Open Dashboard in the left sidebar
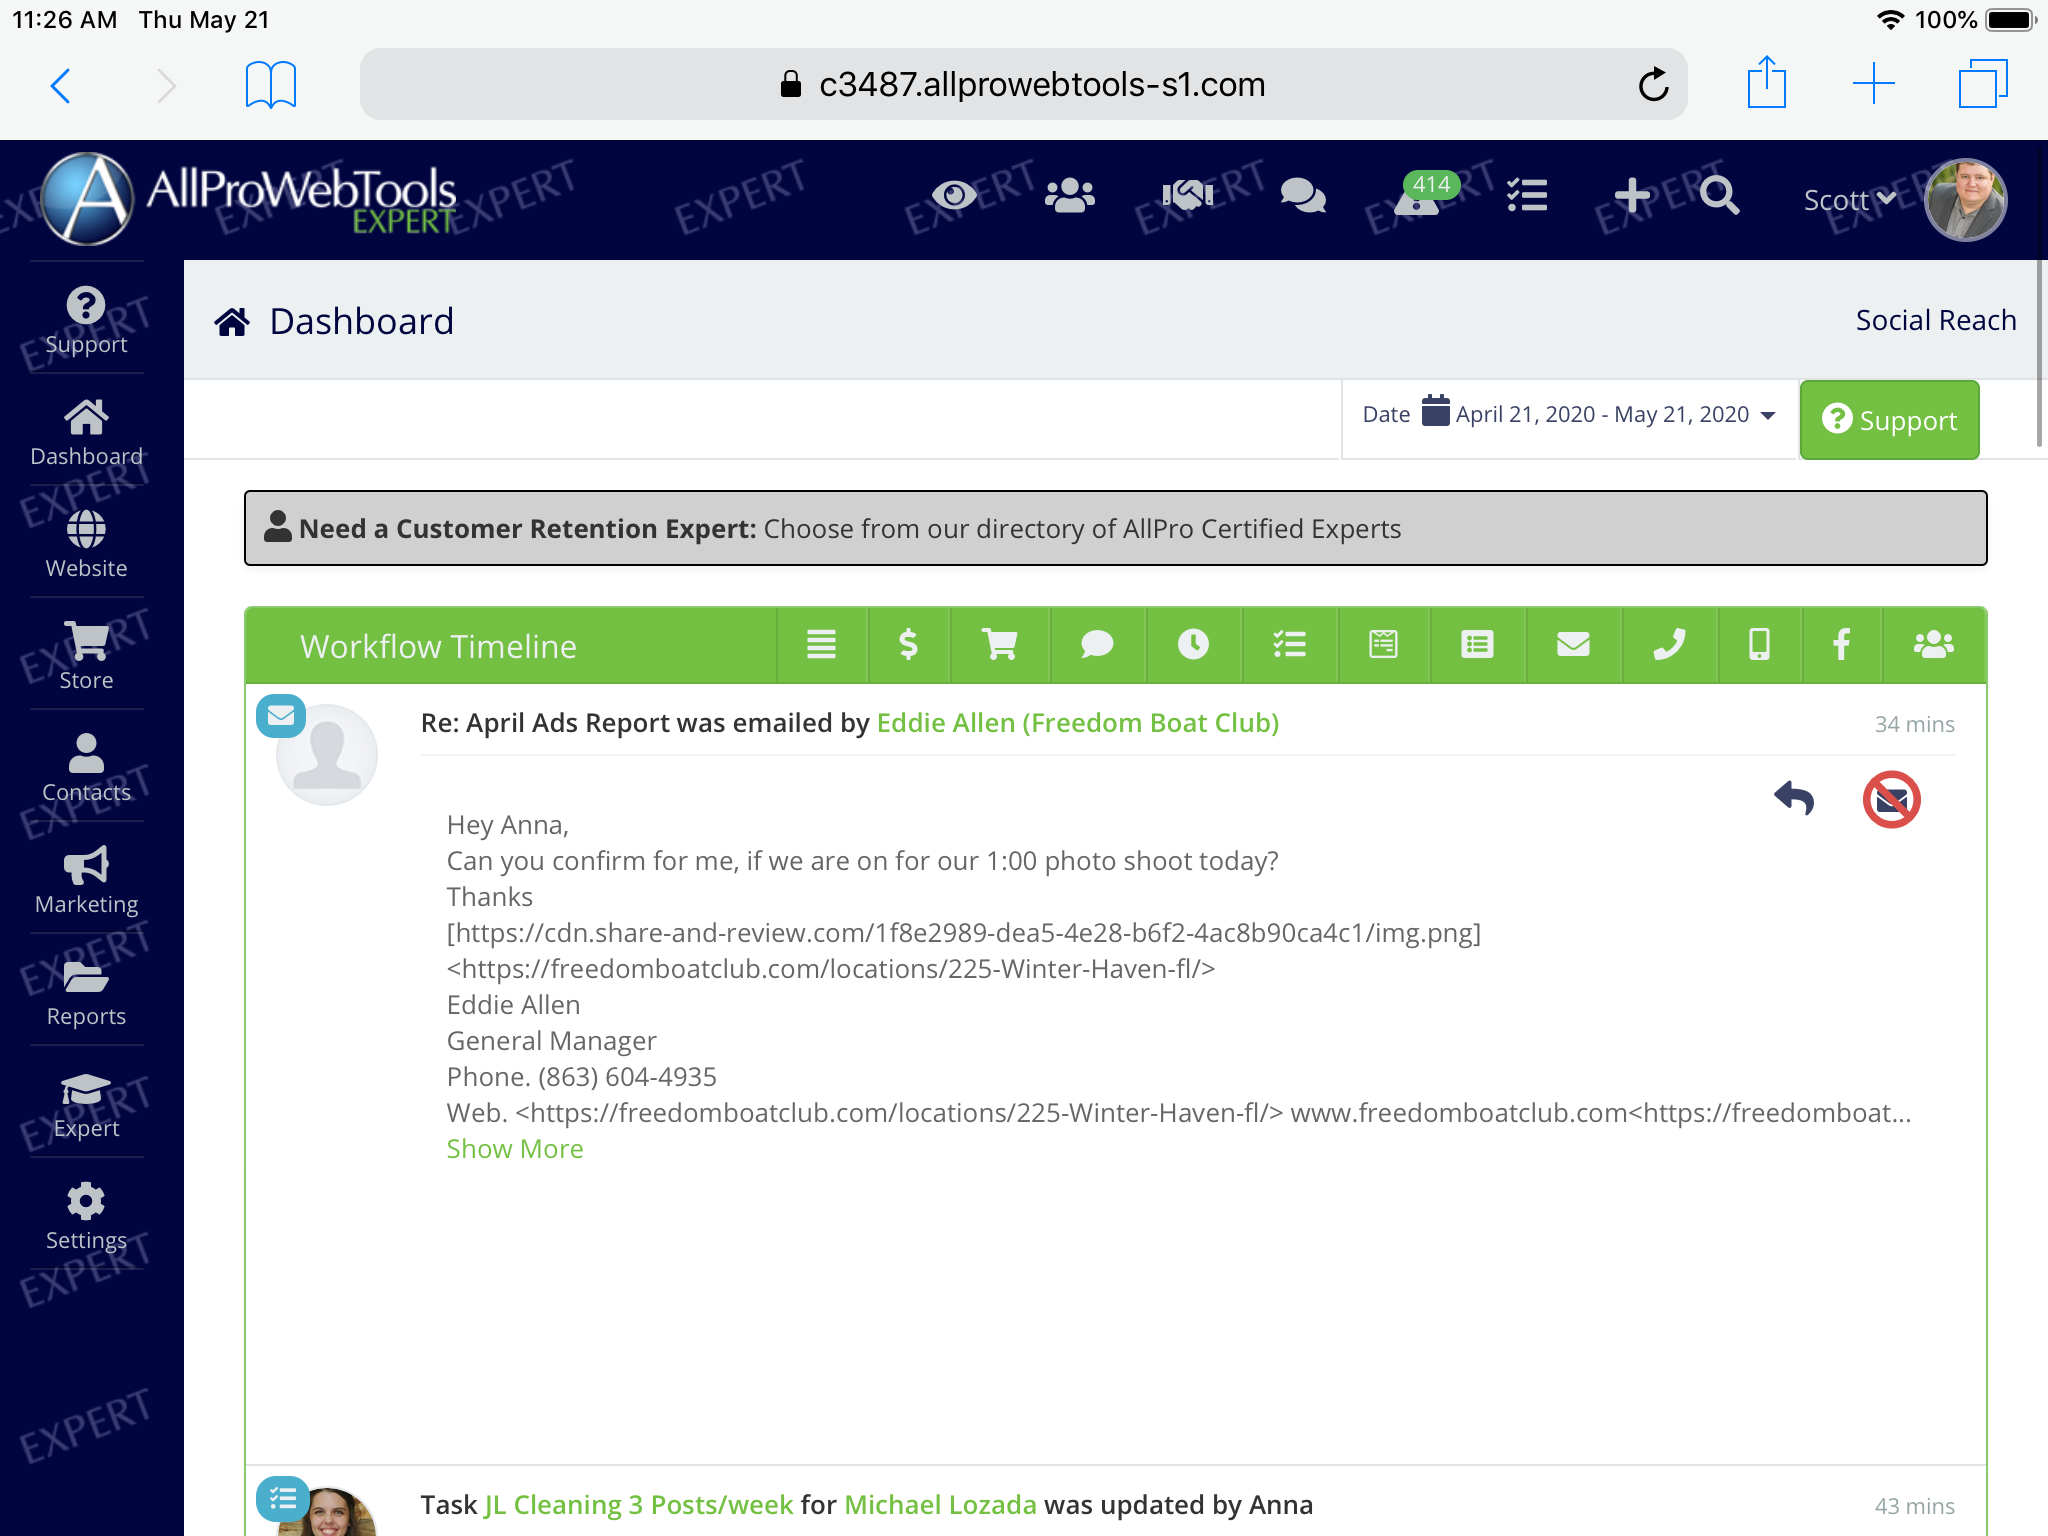This screenshot has height=1536, width=2048. click(x=86, y=433)
